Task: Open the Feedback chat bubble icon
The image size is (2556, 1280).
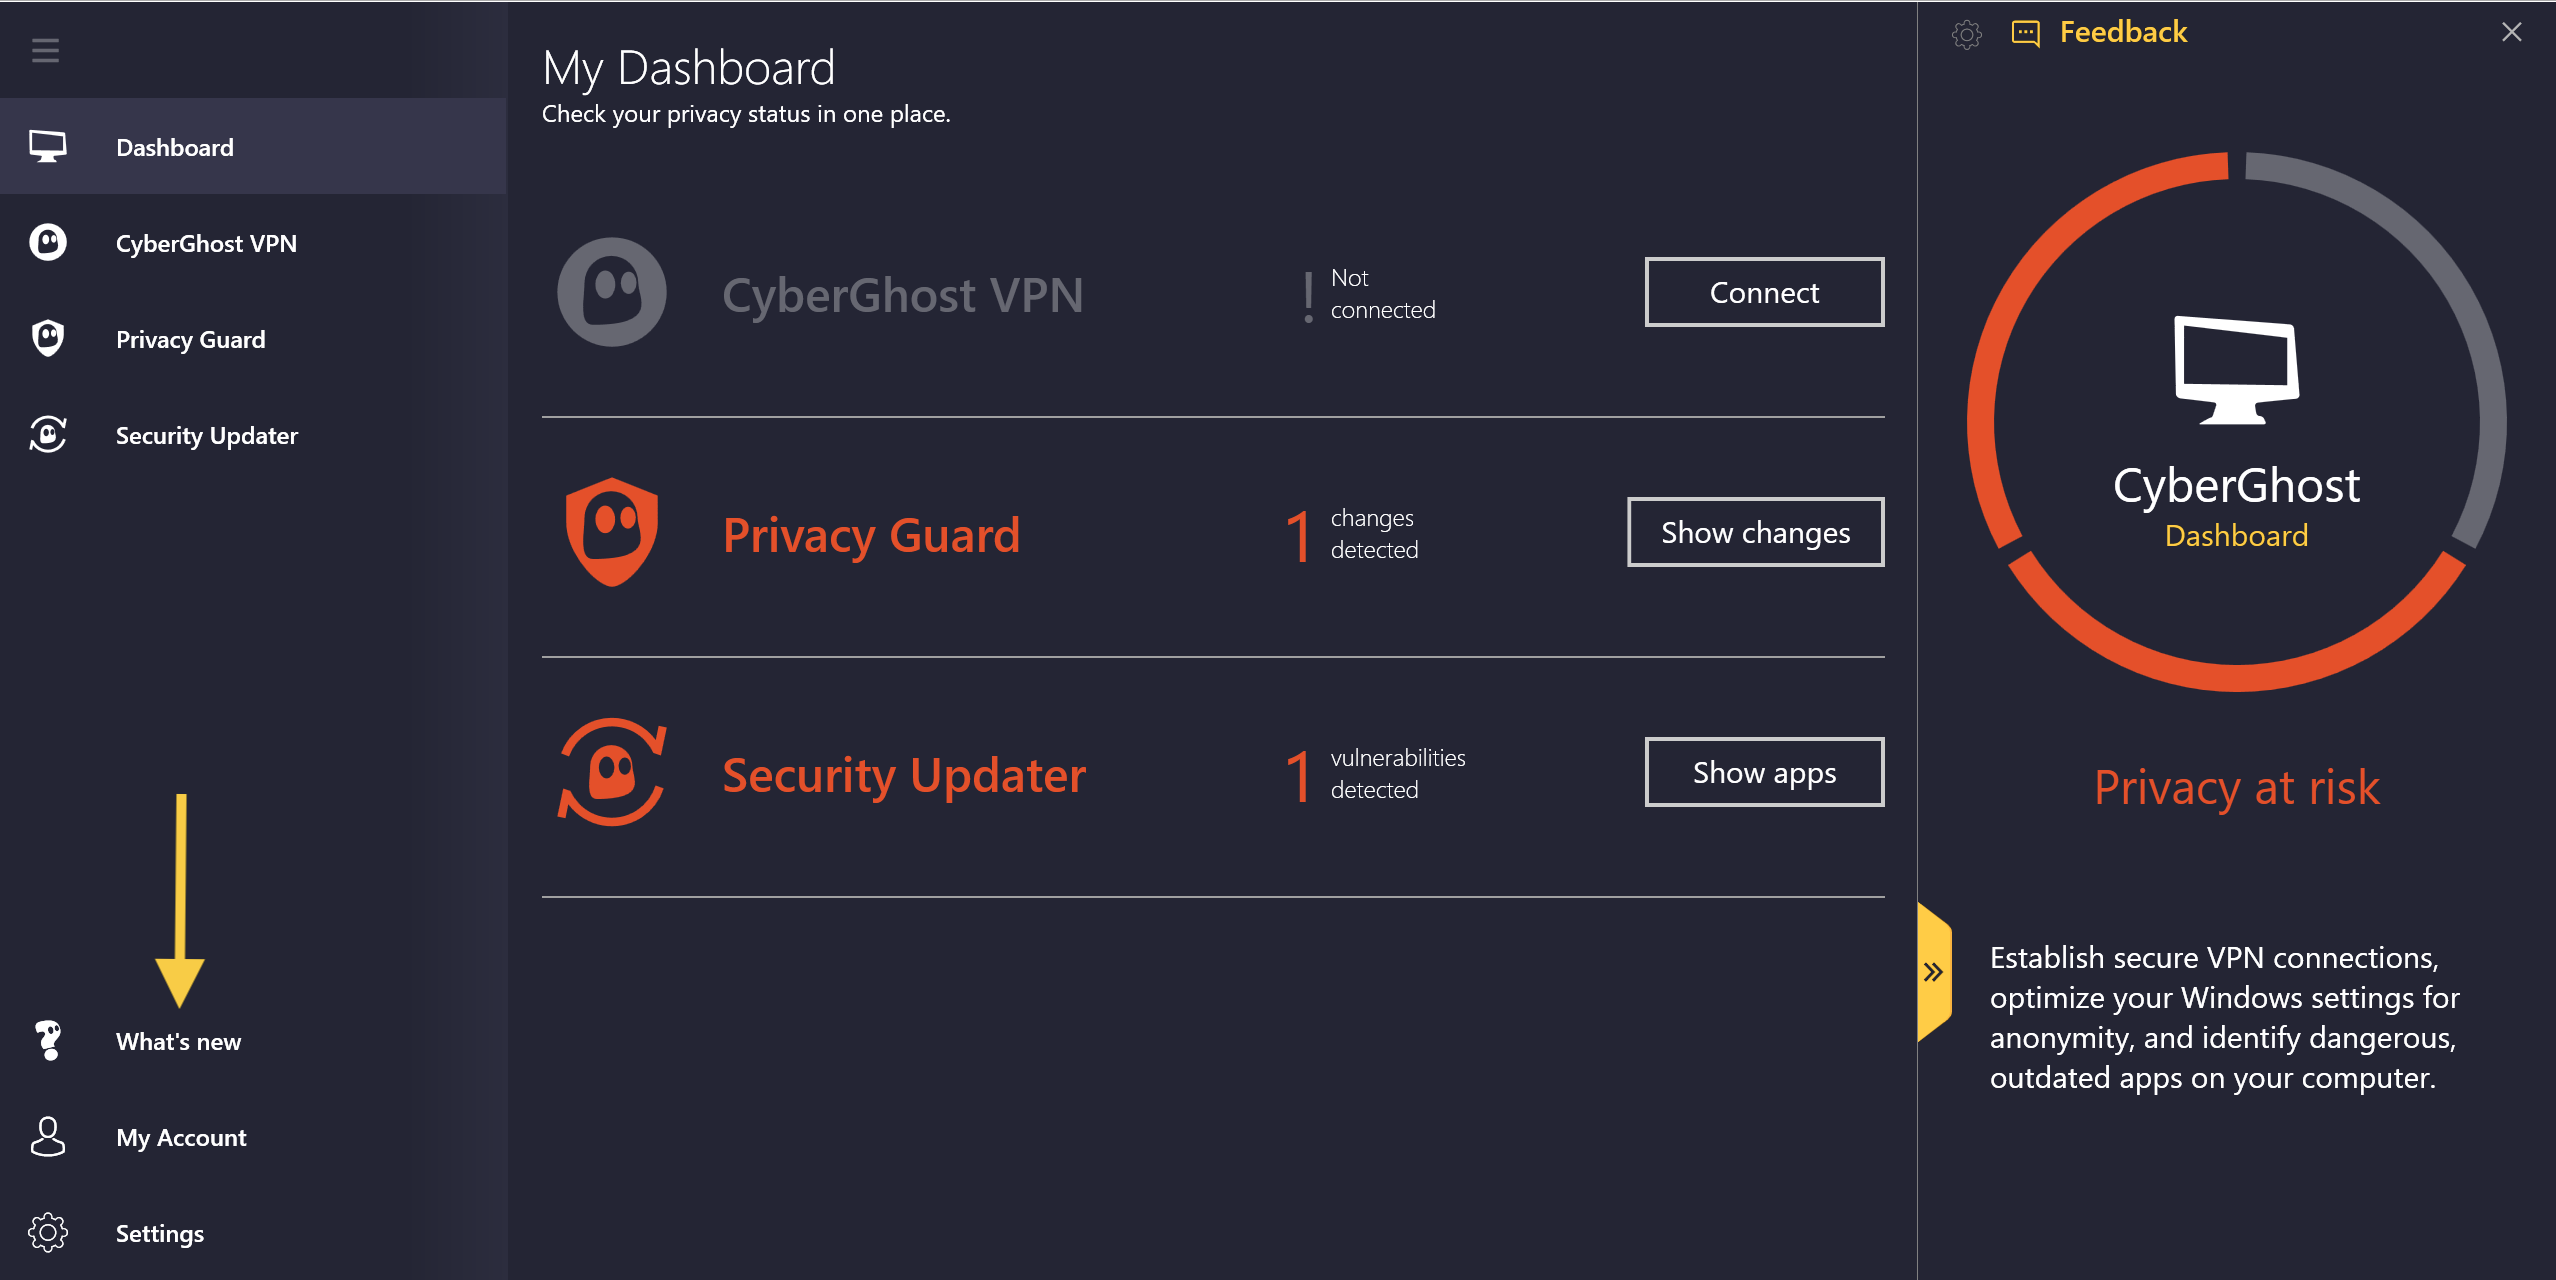Action: (x=2025, y=33)
